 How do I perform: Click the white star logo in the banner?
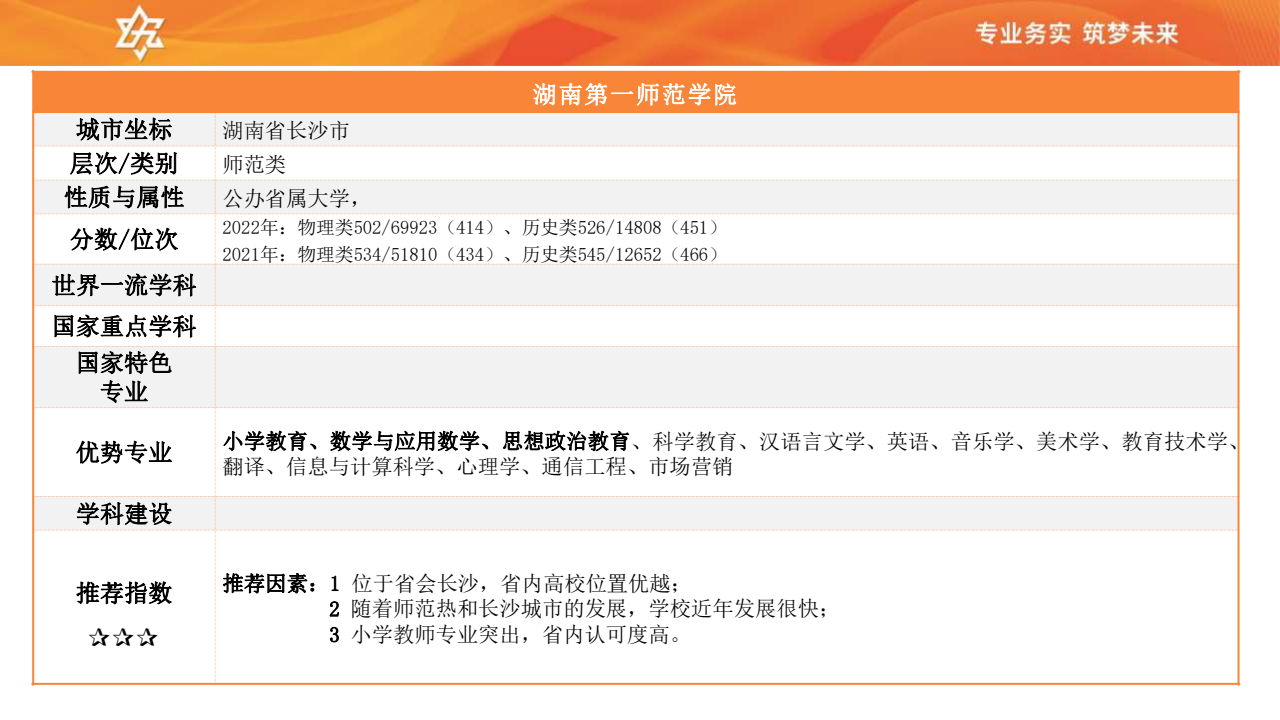click(x=139, y=33)
